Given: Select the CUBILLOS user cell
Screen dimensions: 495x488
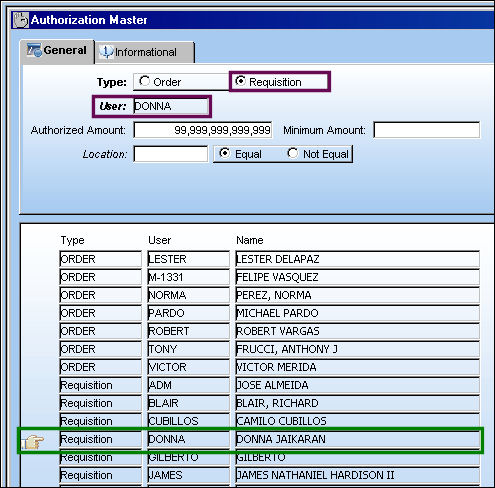Looking at the screenshot, I should click(x=188, y=421).
